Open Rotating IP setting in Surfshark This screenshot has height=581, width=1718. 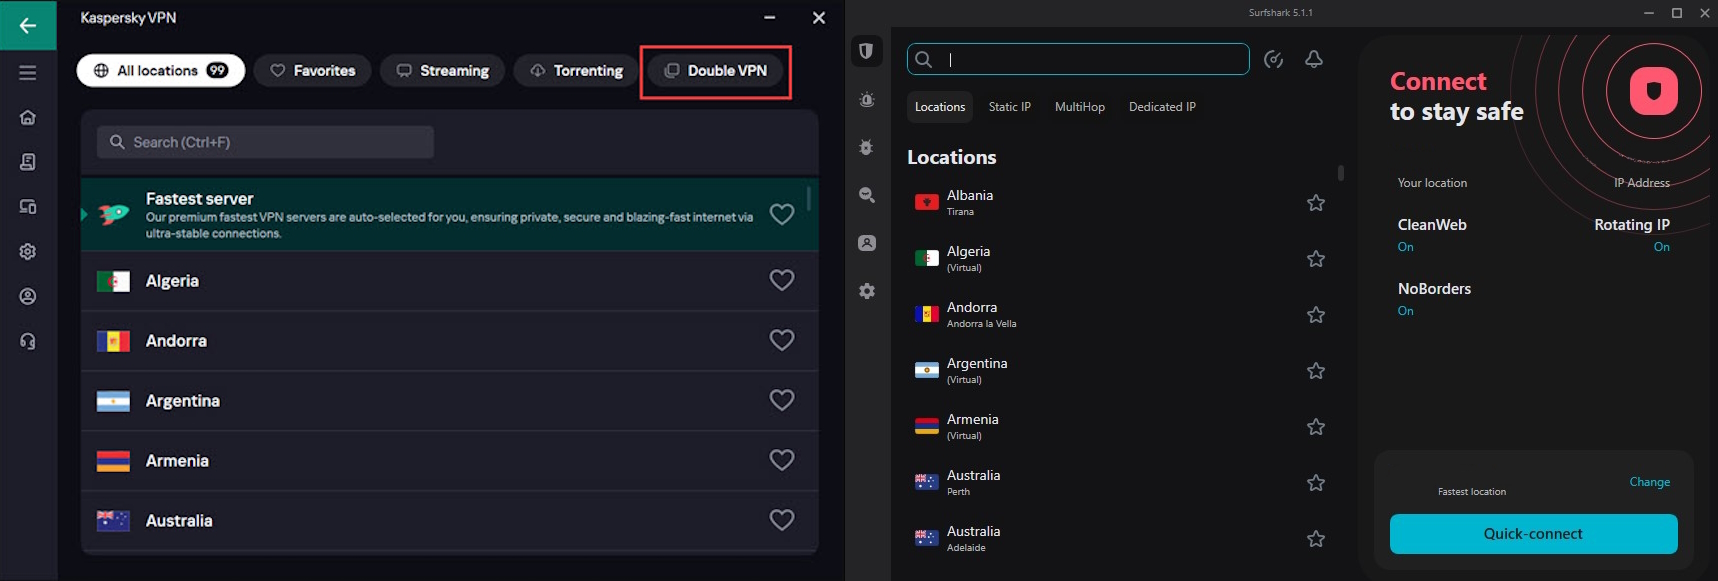pos(1631,234)
